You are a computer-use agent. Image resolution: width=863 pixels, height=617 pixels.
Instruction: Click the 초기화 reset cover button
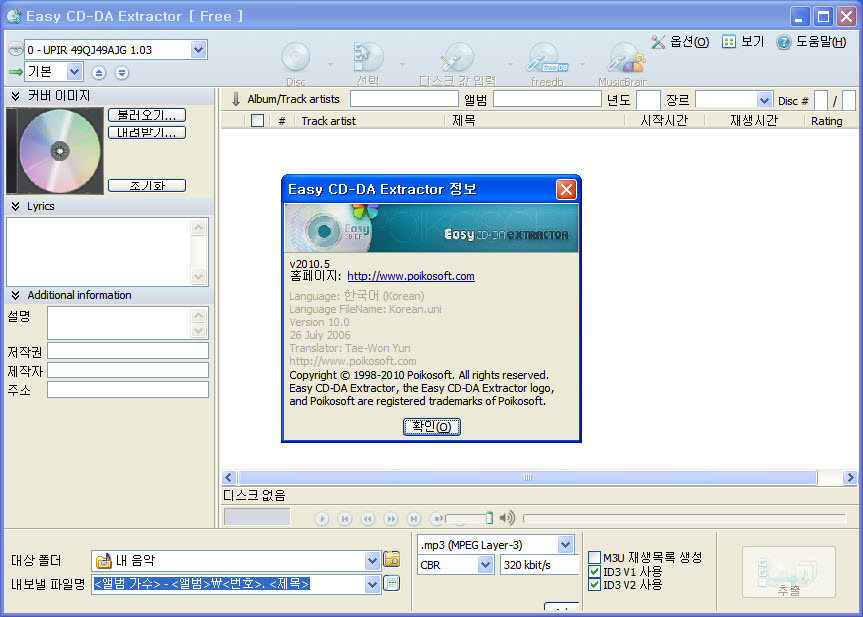pos(147,185)
